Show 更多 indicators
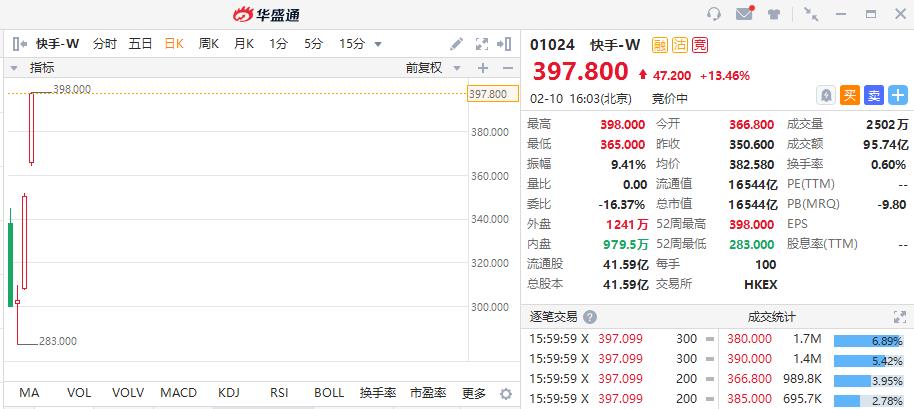 (x=474, y=393)
